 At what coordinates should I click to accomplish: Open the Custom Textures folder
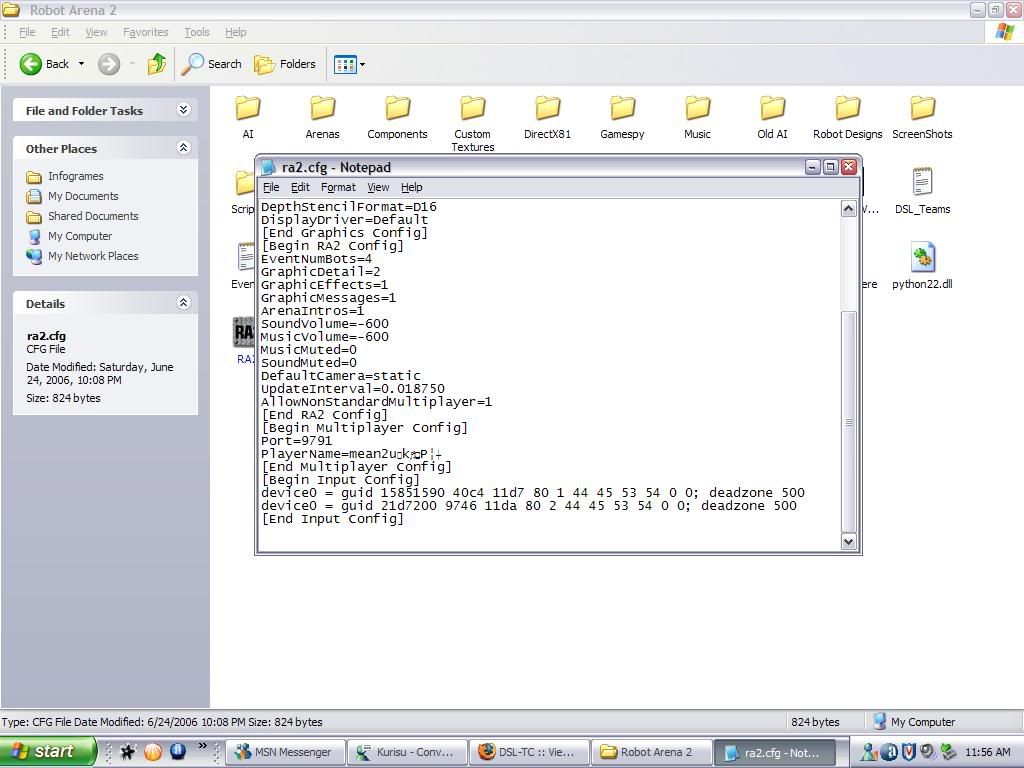tap(472, 124)
